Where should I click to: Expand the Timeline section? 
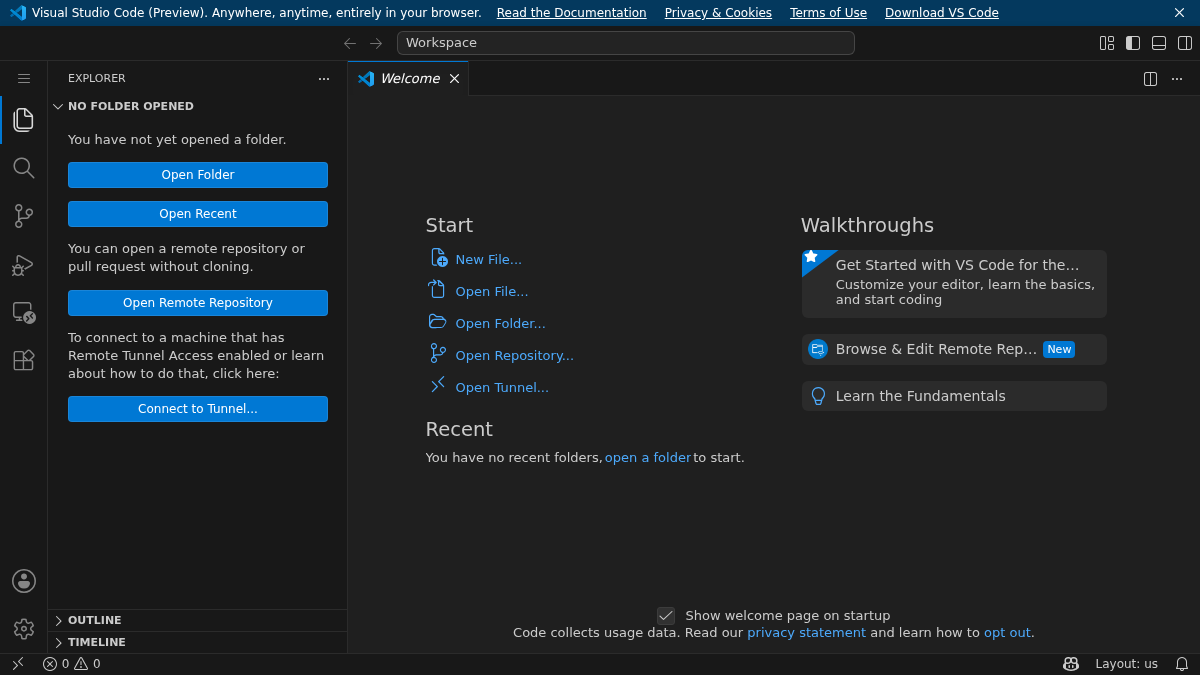[197, 642]
